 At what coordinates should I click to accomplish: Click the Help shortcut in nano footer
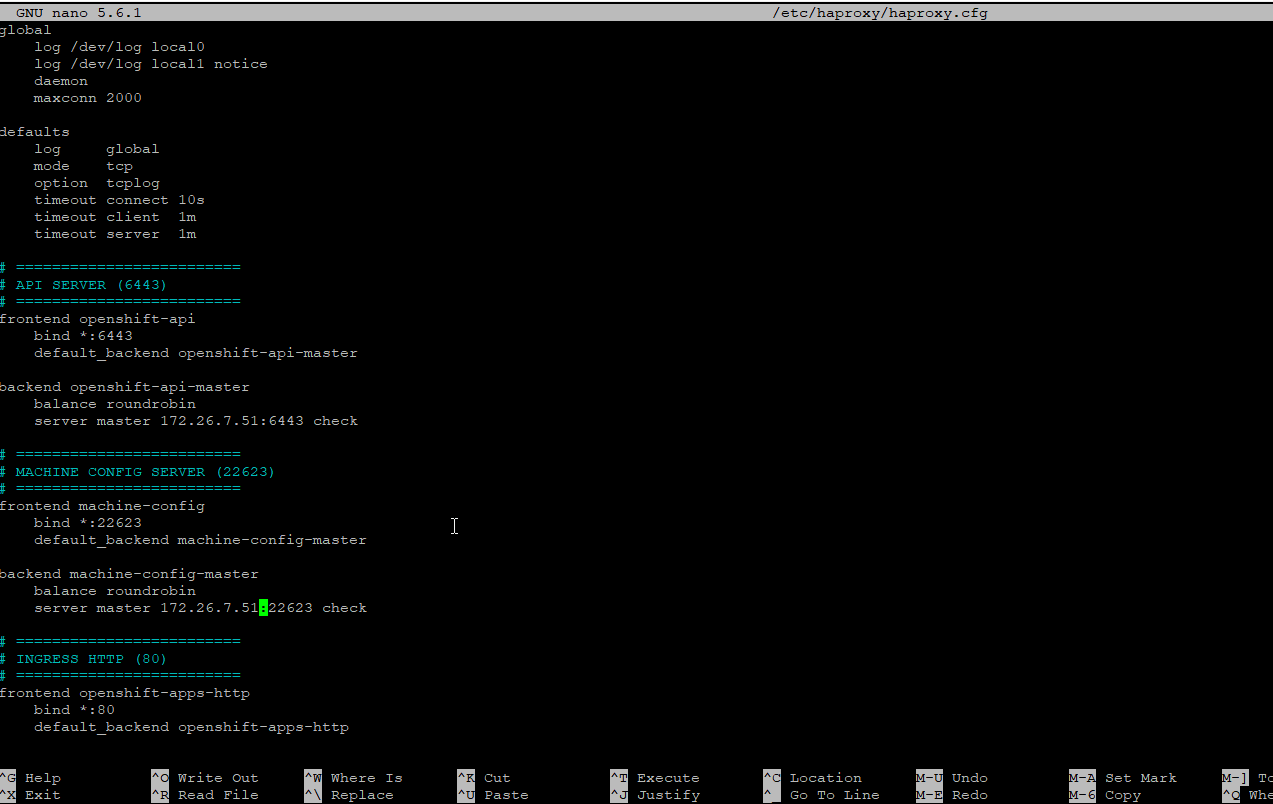click(42, 778)
